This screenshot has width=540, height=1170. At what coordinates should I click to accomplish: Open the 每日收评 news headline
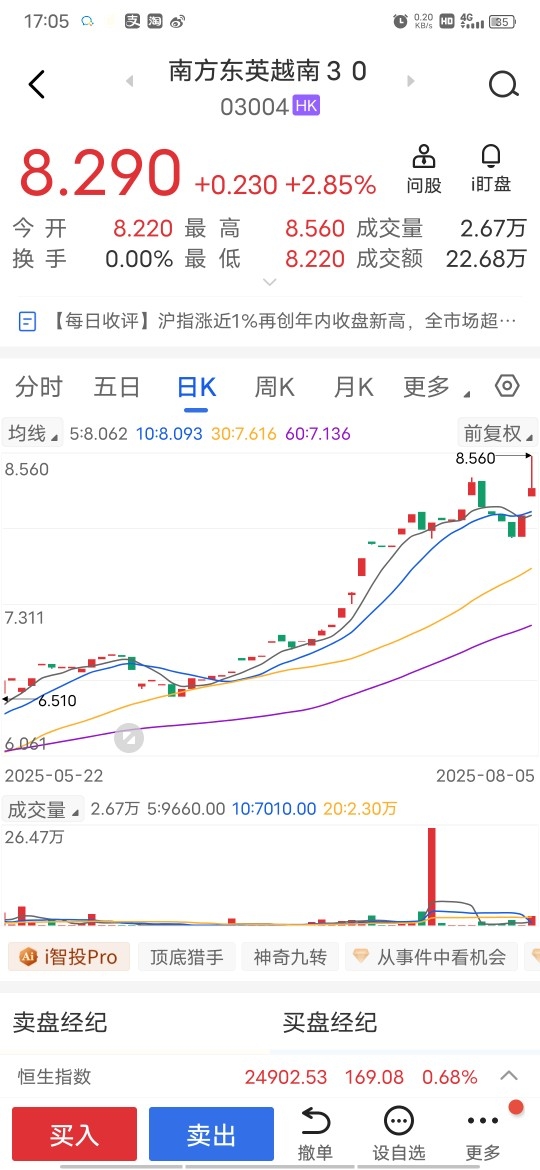pos(283,322)
